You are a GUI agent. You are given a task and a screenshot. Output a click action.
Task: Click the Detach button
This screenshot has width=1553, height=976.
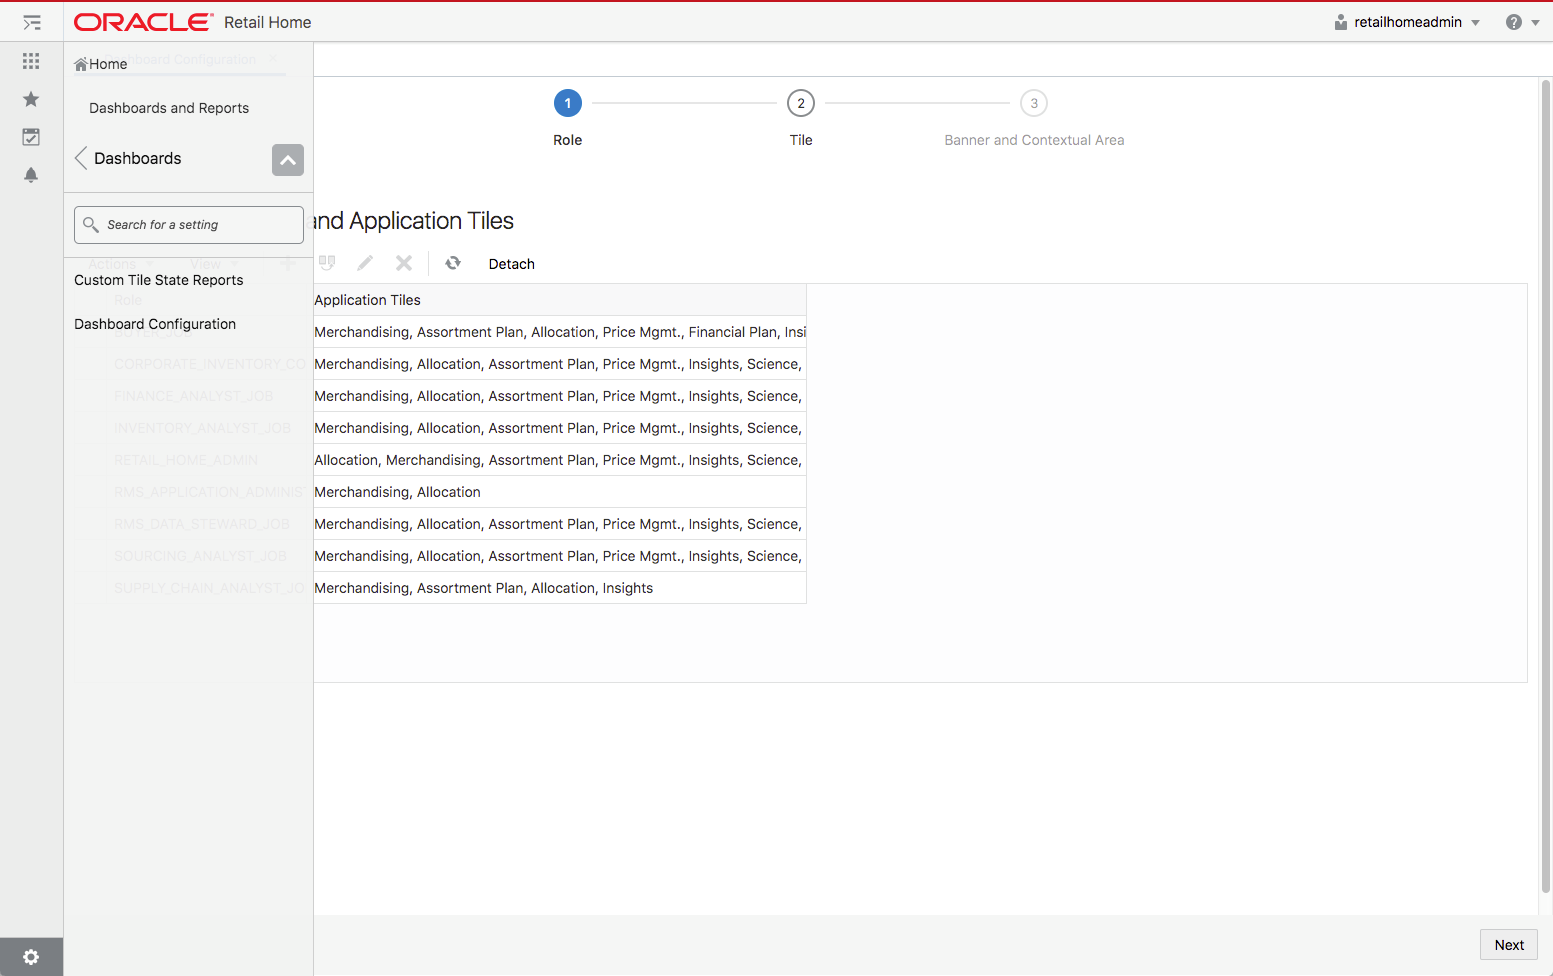click(x=511, y=263)
